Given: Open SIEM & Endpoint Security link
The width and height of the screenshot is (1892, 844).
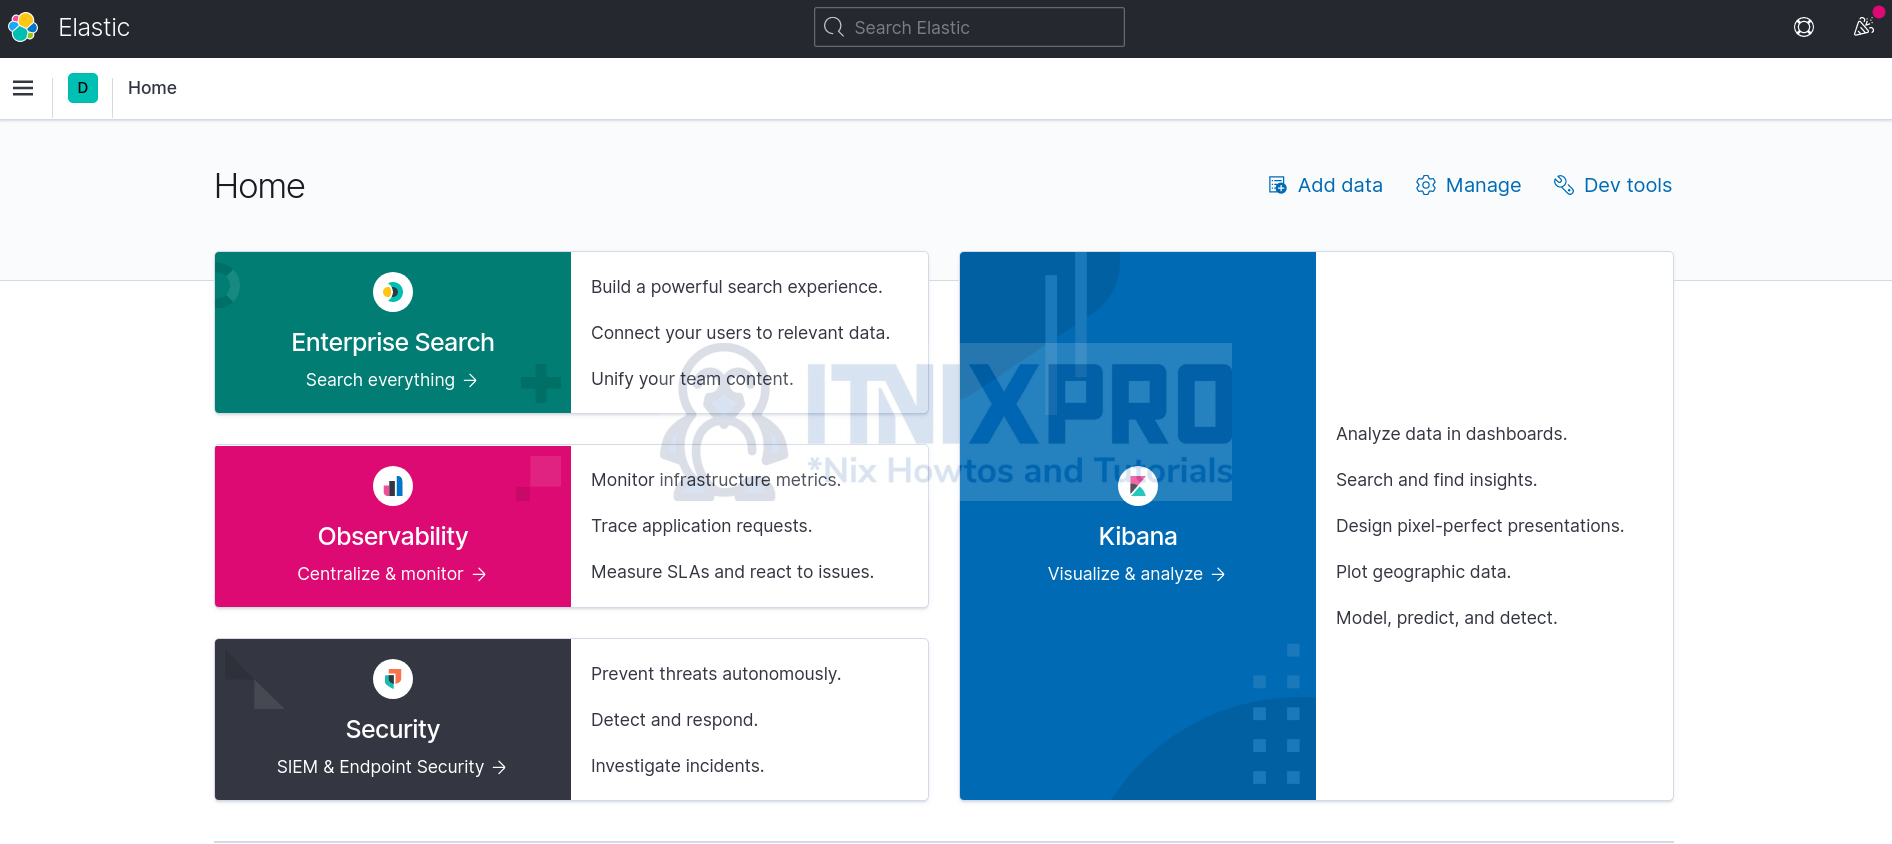Looking at the screenshot, I should (392, 767).
